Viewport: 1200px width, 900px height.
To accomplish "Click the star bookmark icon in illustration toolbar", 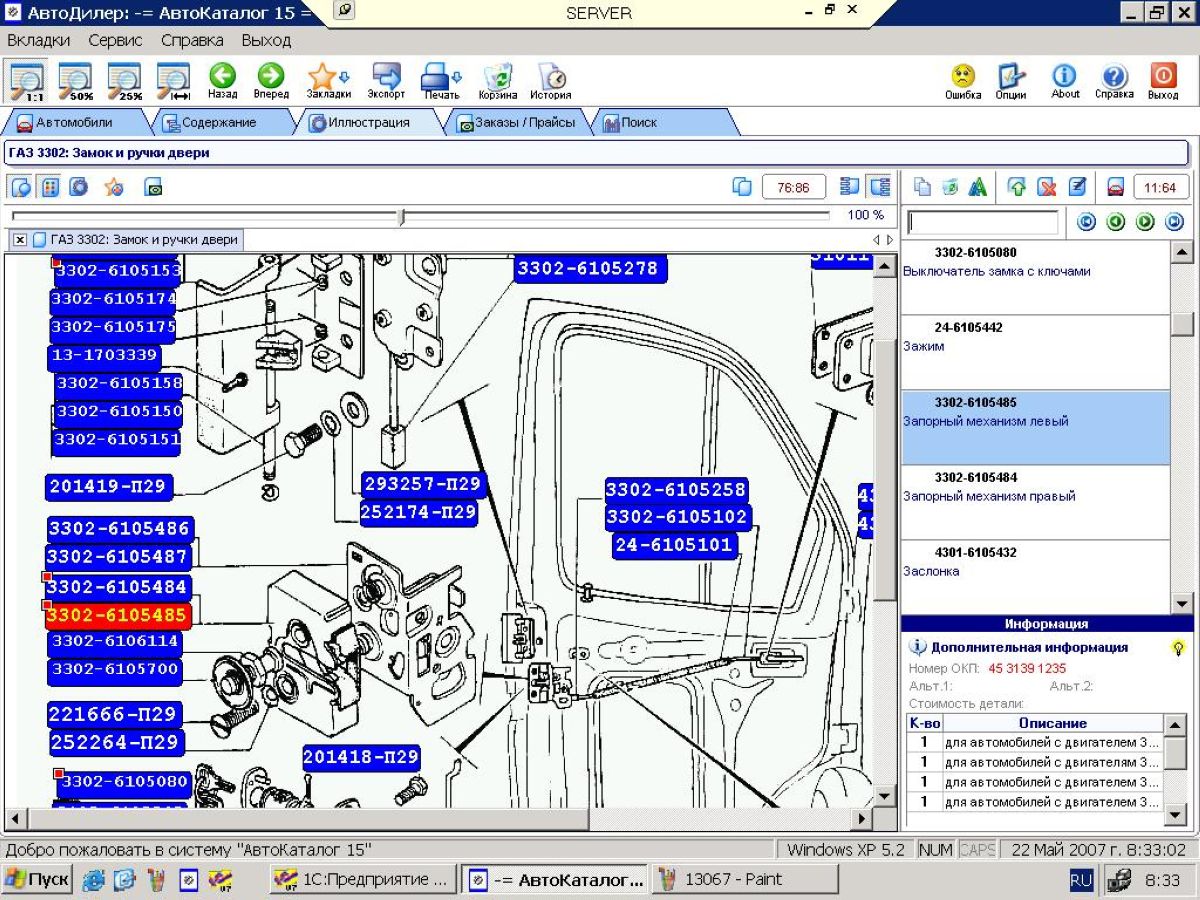I will [114, 187].
